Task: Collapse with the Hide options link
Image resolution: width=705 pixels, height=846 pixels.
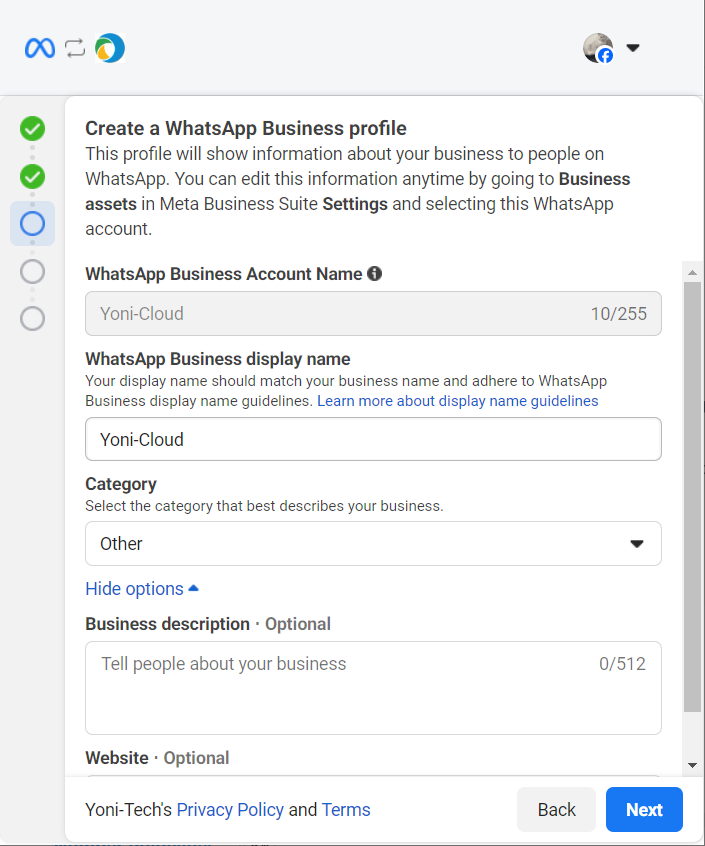Action: coord(142,589)
